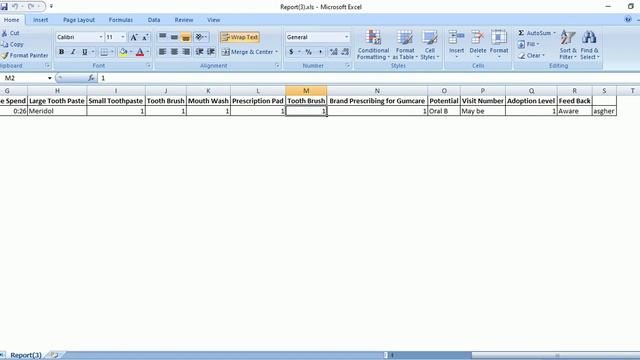Open the Fill dropdown
The height and width of the screenshot is (360, 640).
[528, 44]
